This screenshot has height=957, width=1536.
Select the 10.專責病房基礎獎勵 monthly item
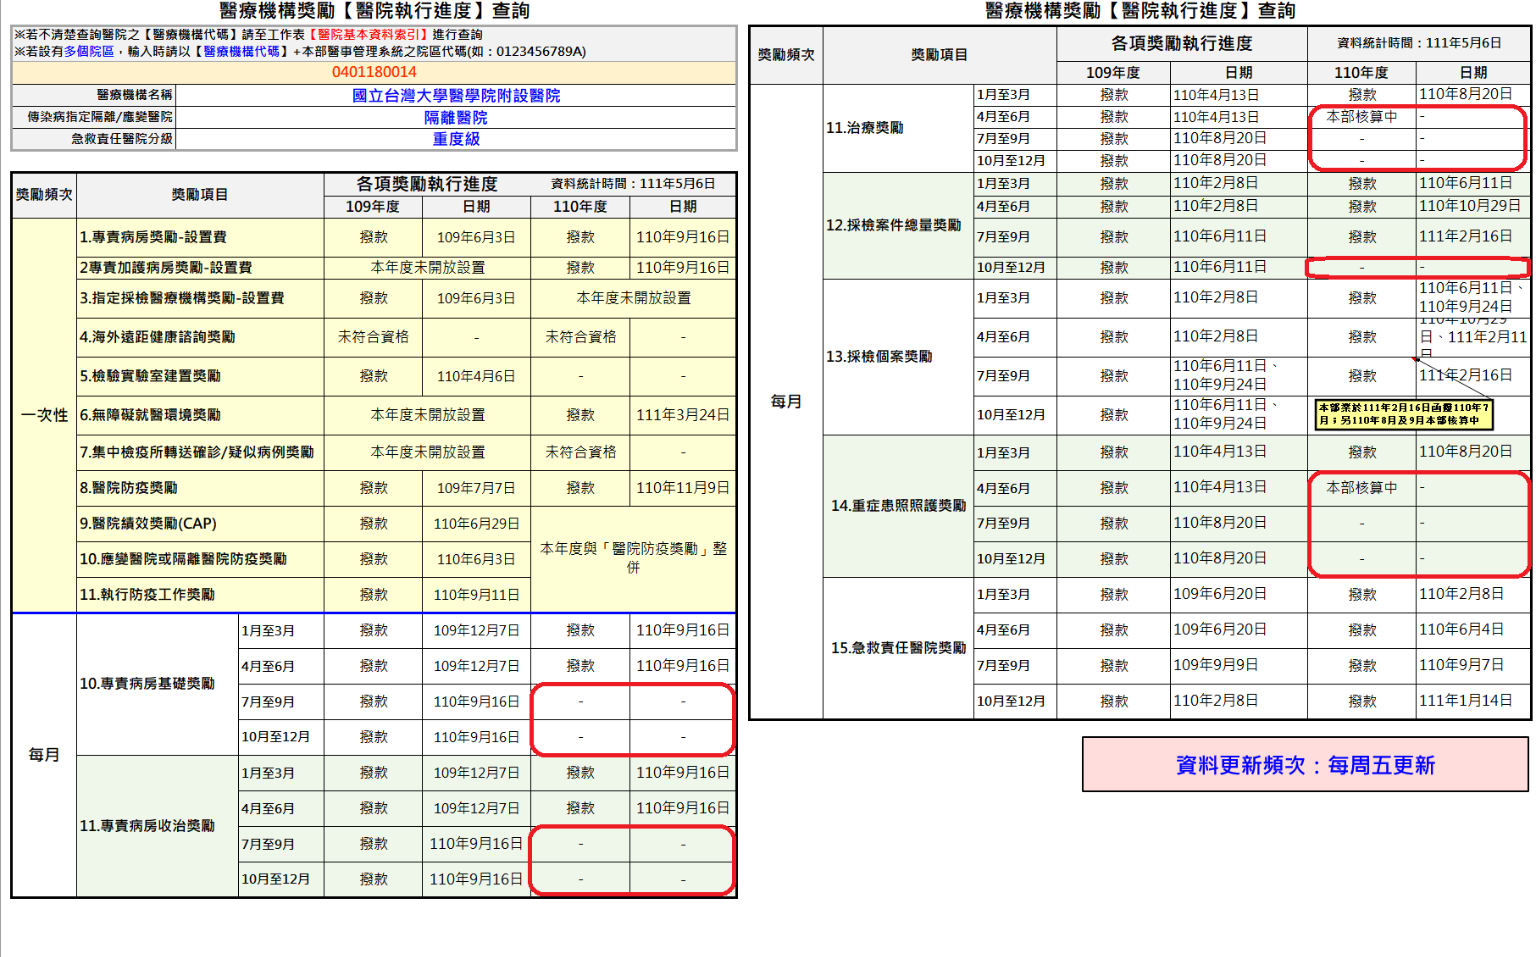point(147,684)
